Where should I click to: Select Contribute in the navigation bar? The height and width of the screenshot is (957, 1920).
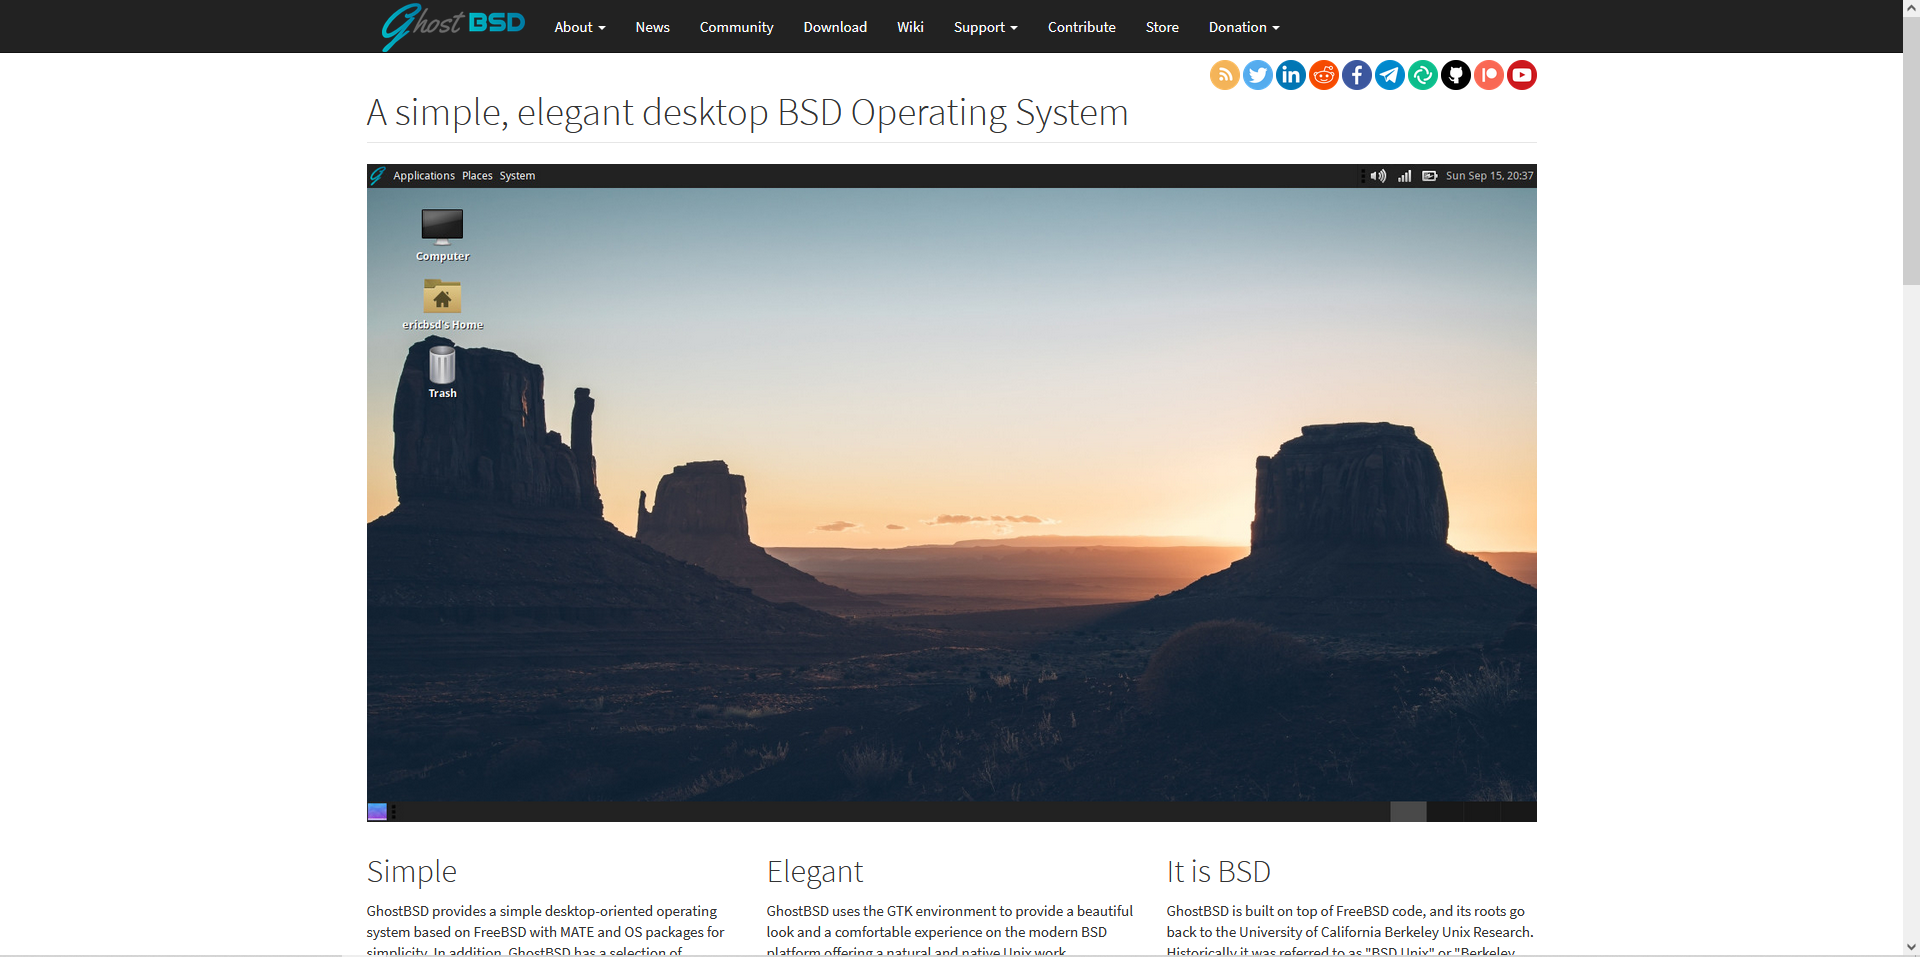click(1082, 27)
